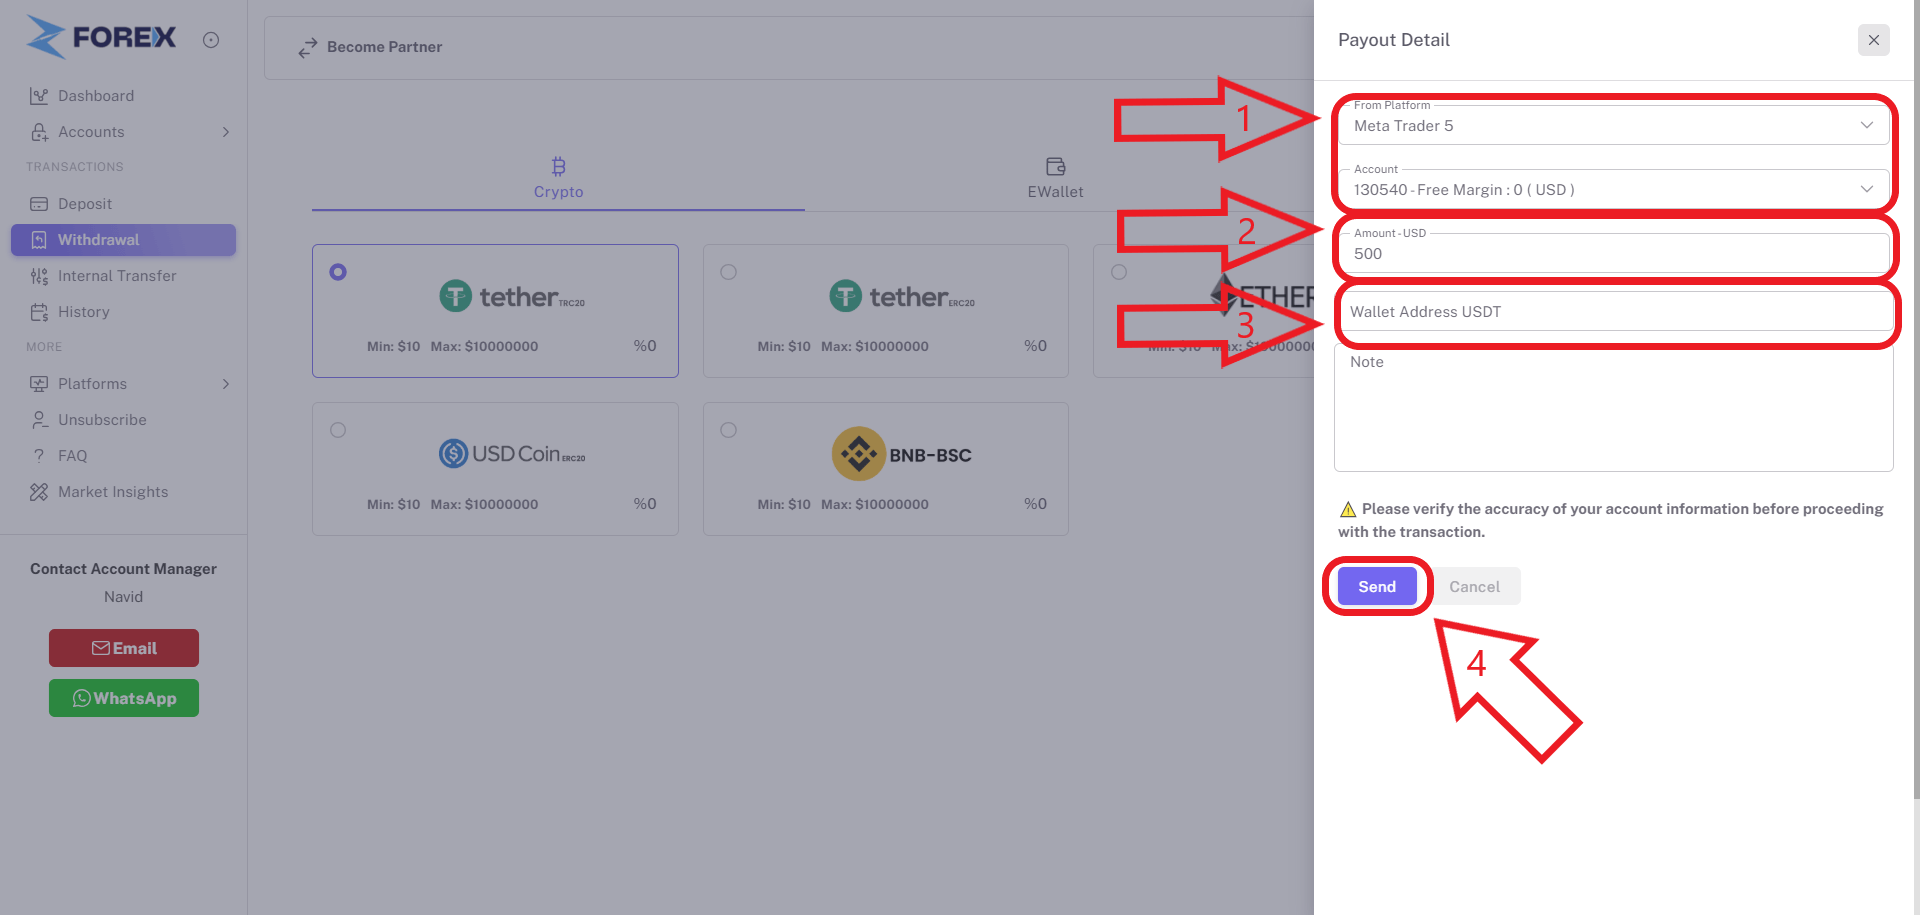Click the FAQ question mark icon
1920x915 pixels.
[39, 456]
